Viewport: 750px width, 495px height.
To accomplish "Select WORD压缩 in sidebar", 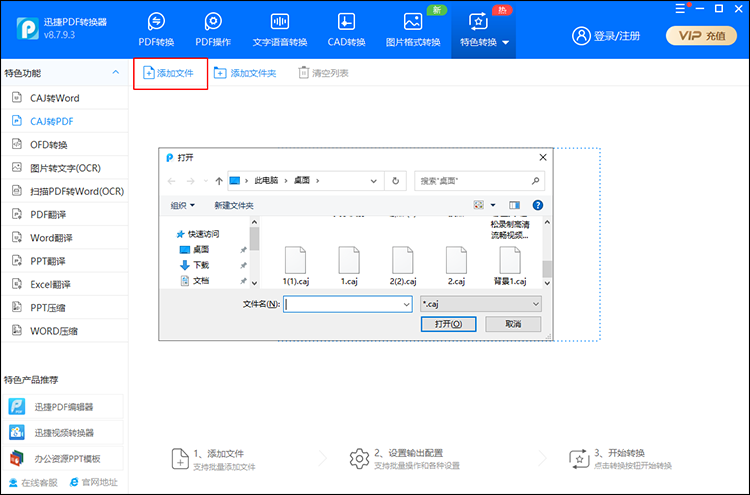I will [x=65, y=331].
